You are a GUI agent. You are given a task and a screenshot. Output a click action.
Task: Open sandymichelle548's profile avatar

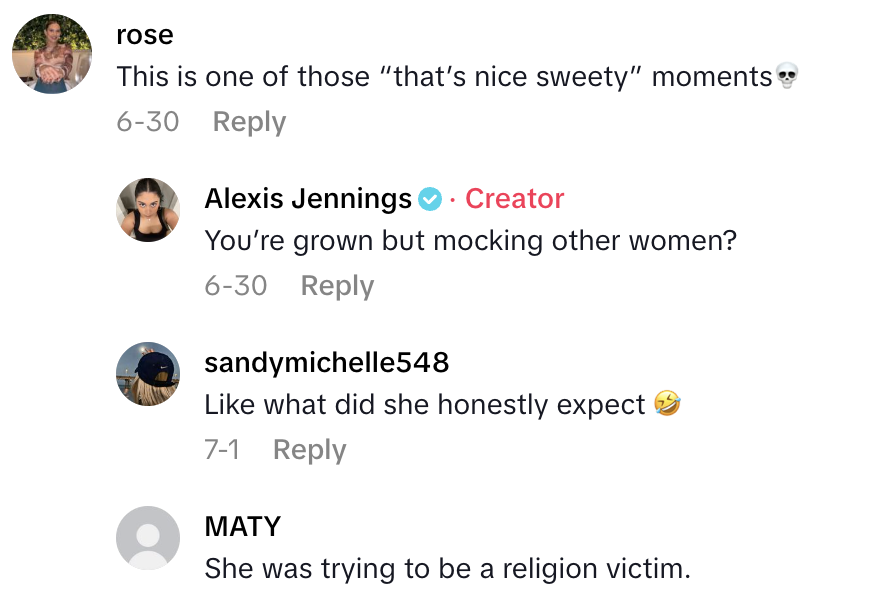point(148,374)
